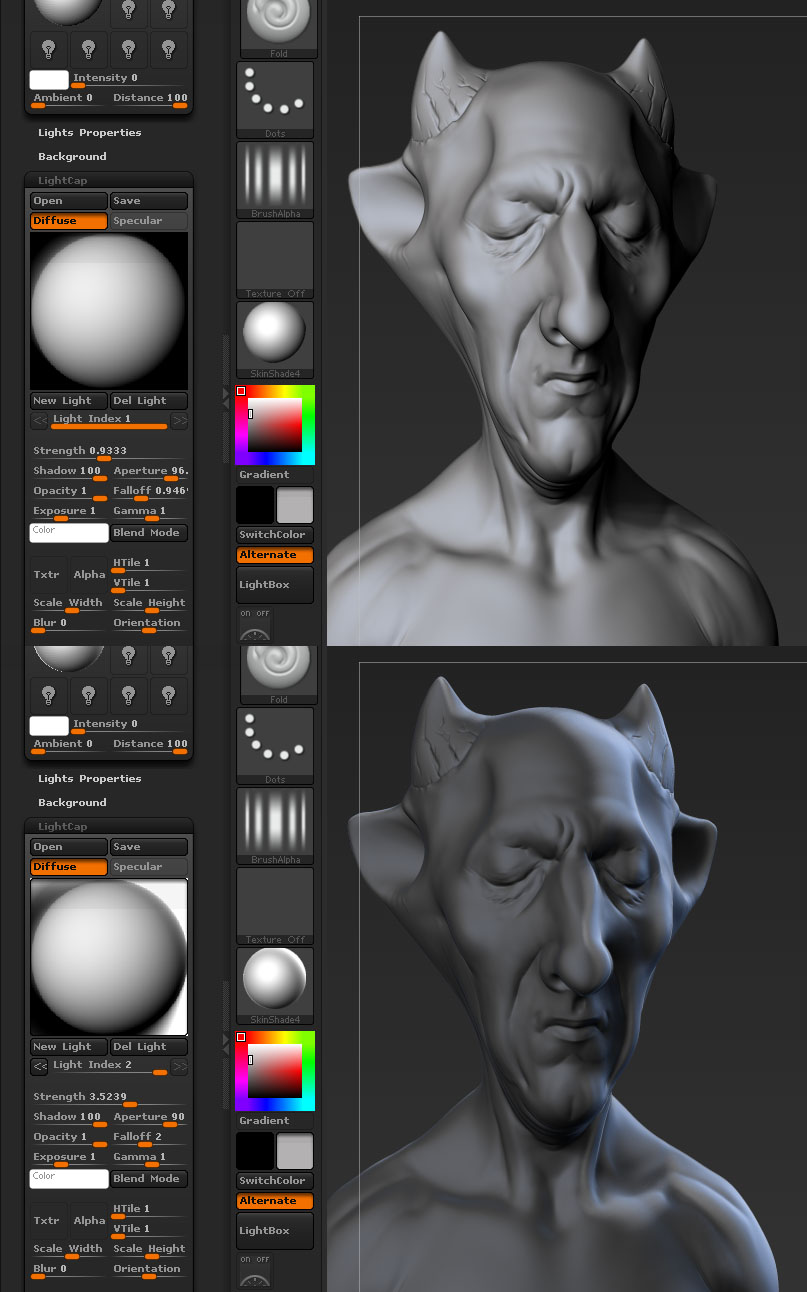Adjust Strength 0.9333 slider

pyautogui.click(x=109, y=452)
